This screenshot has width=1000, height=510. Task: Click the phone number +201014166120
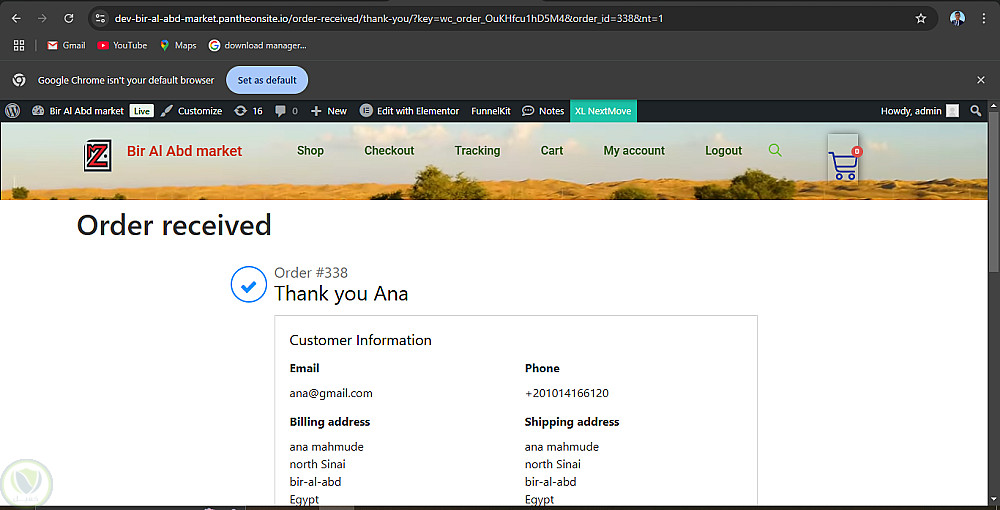pyautogui.click(x=567, y=393)
